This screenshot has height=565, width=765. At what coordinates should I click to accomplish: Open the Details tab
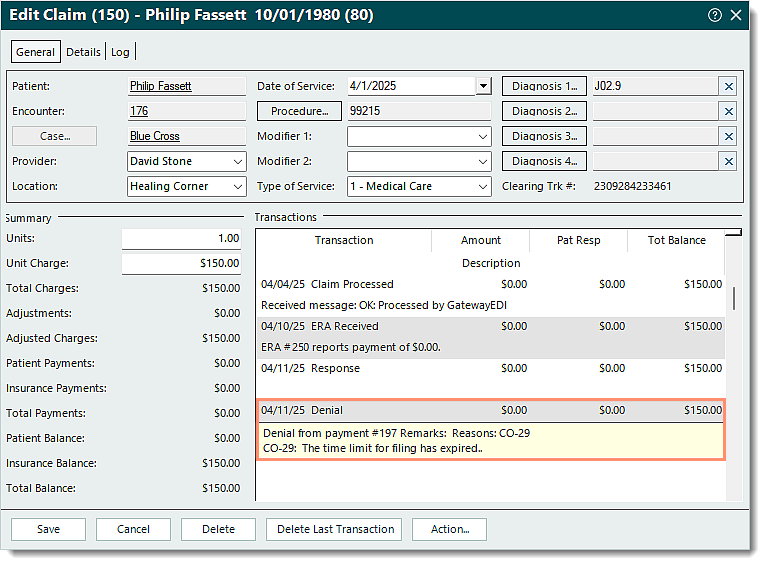tap(83, 52)
